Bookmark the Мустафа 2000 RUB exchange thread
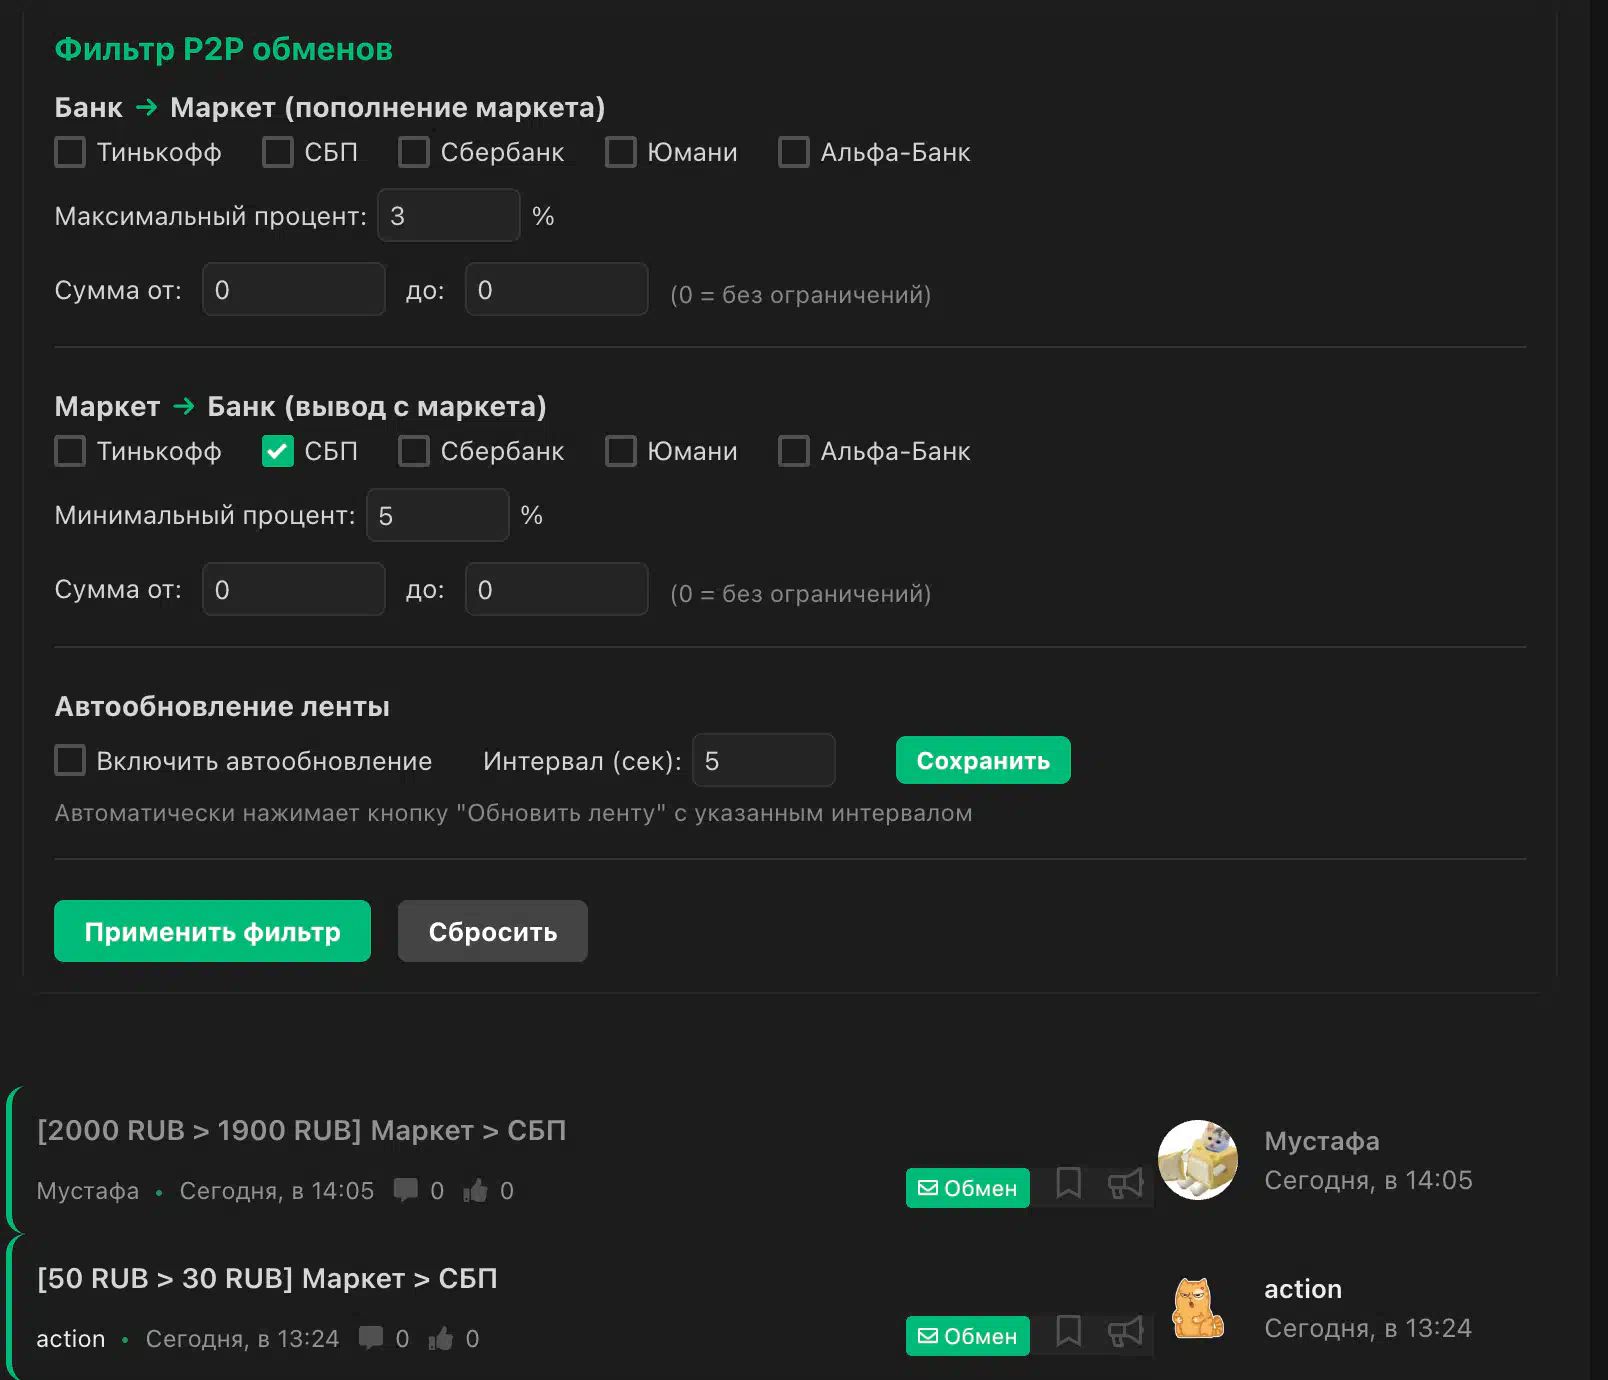Screen dimensions: 1608x1380 (1068, 1185)
